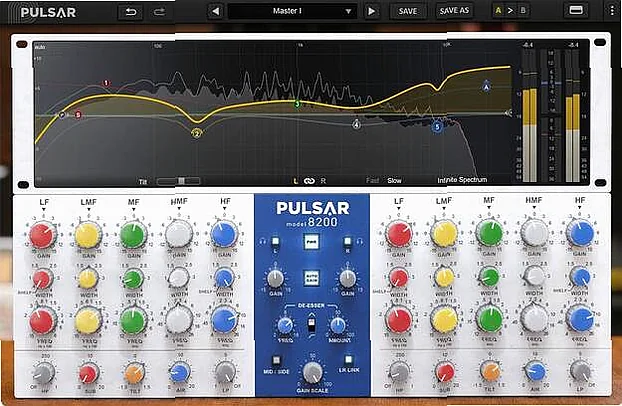Open the Master I preset dropdown
This screenshot has width=622, height=406.
click(292, 11)
